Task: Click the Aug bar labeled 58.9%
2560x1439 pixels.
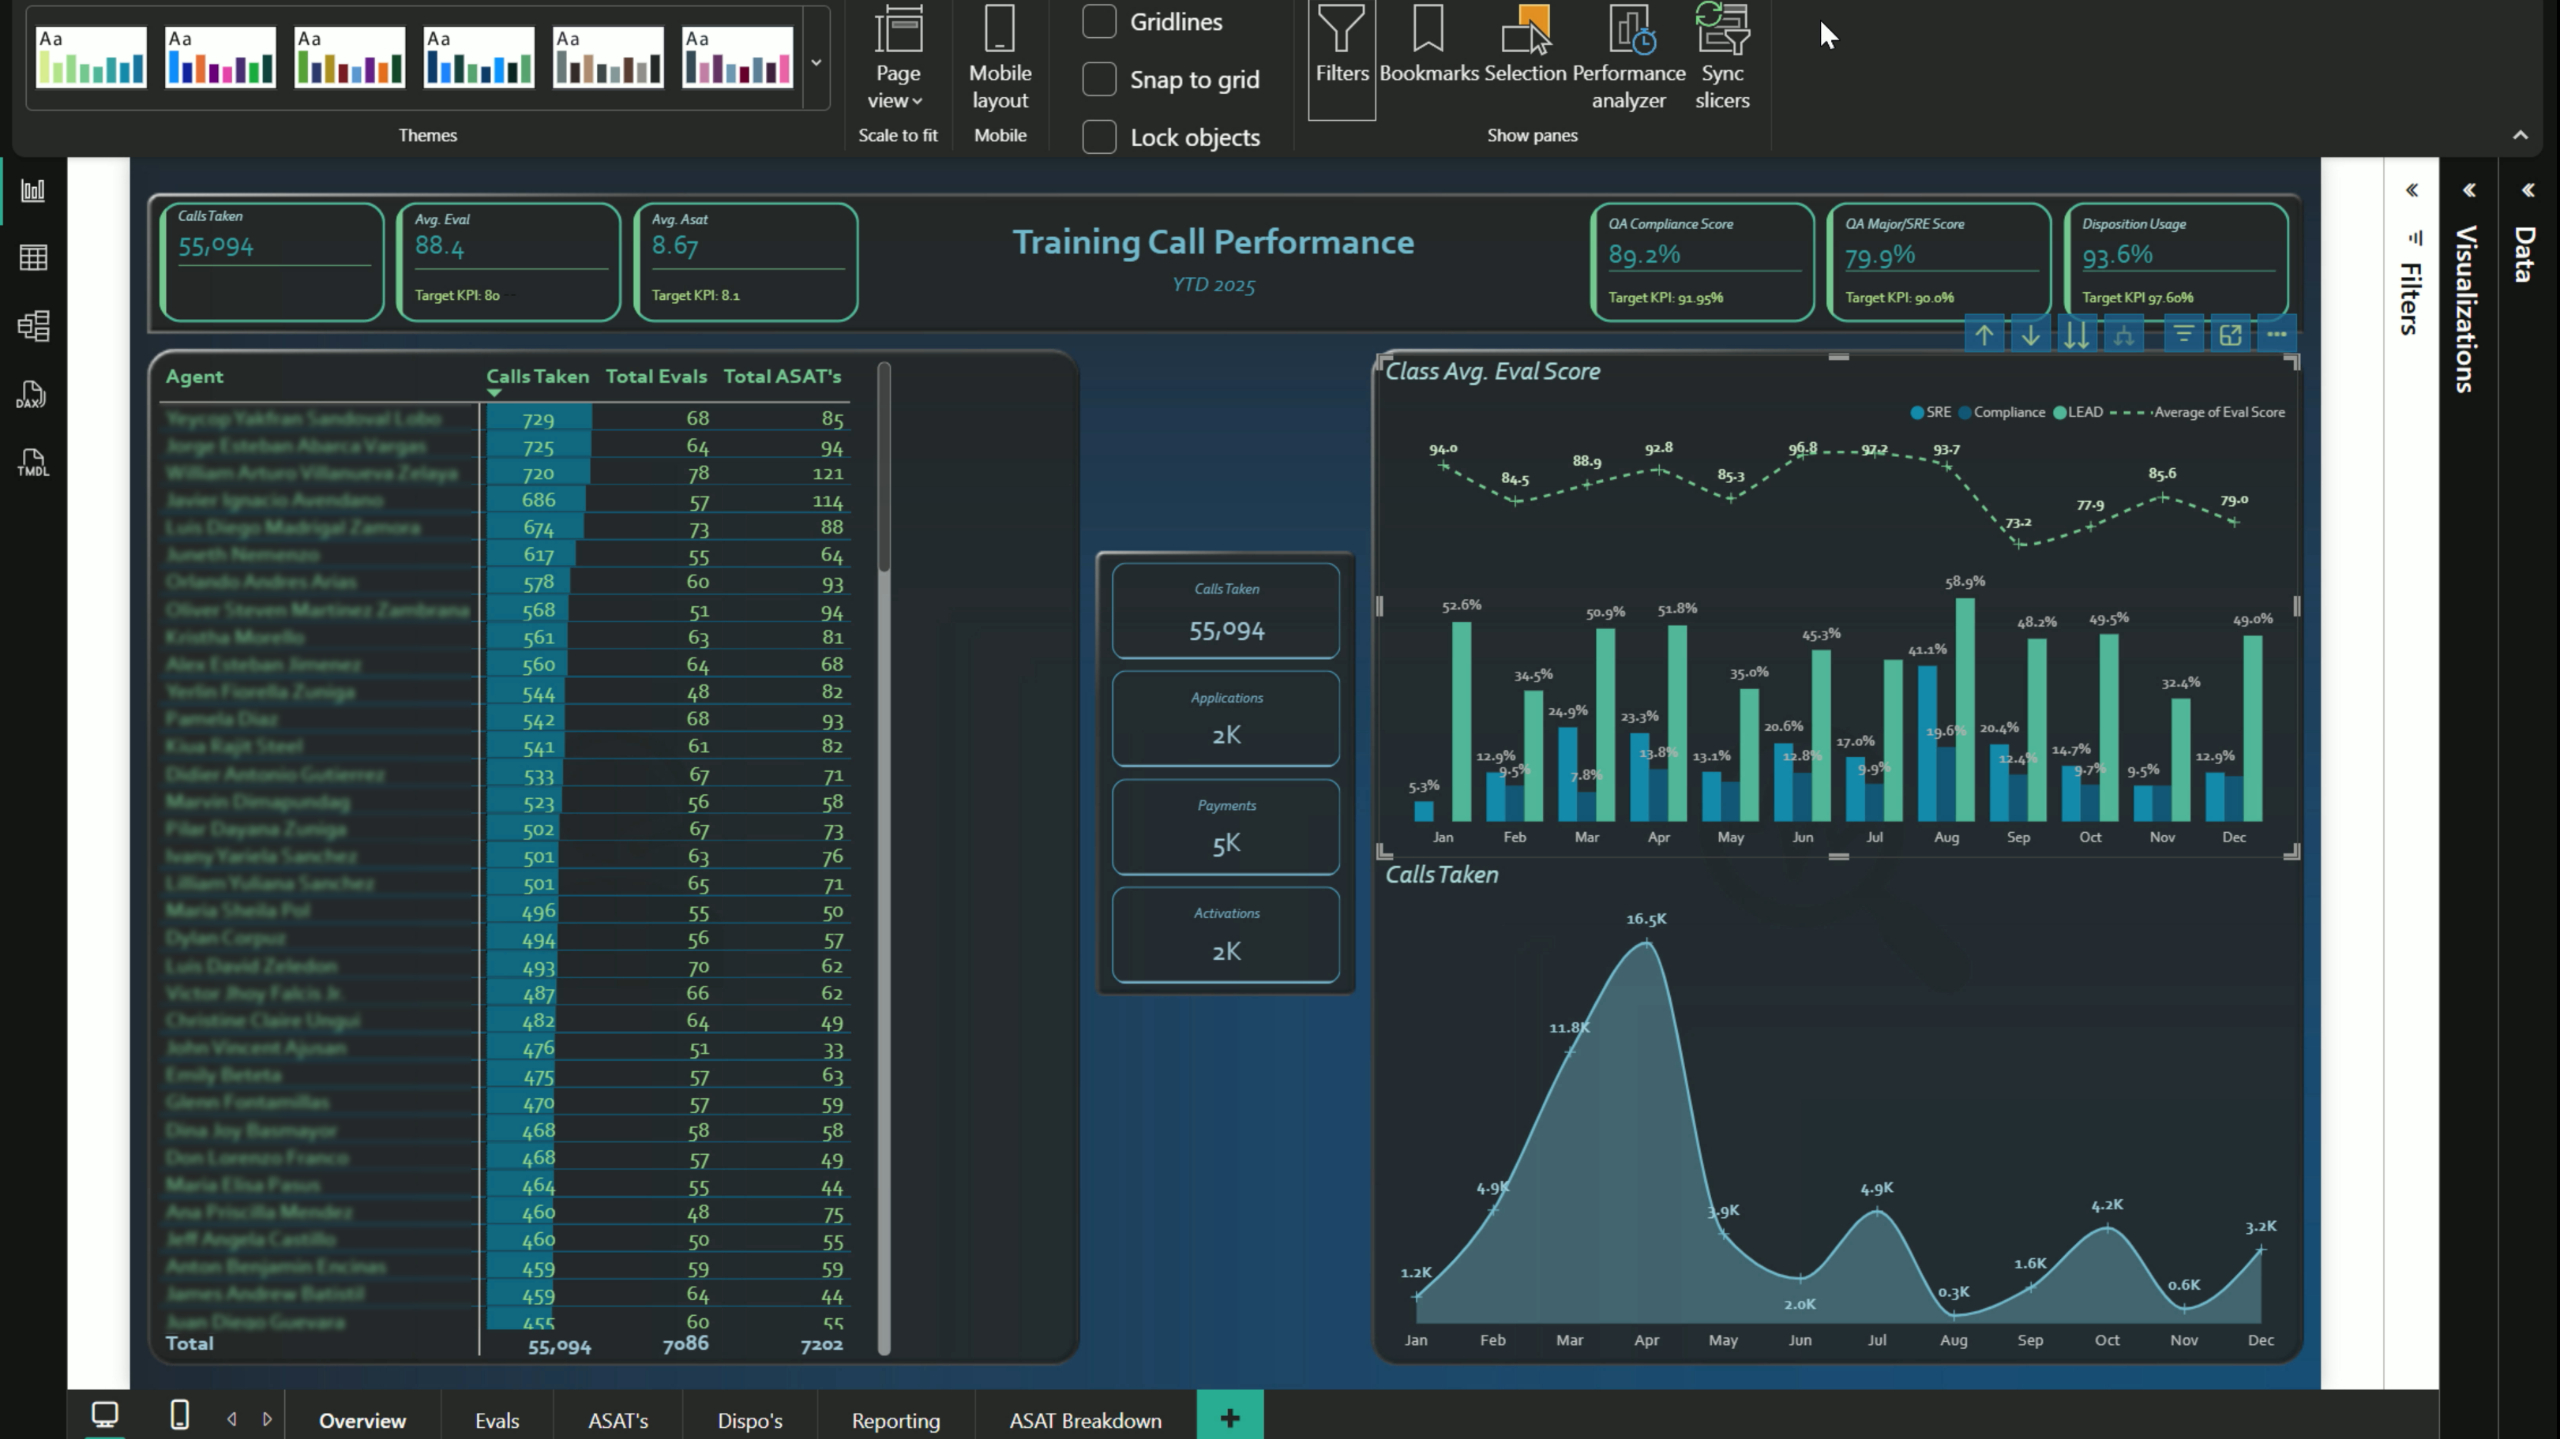Action: coord(1965,710)
